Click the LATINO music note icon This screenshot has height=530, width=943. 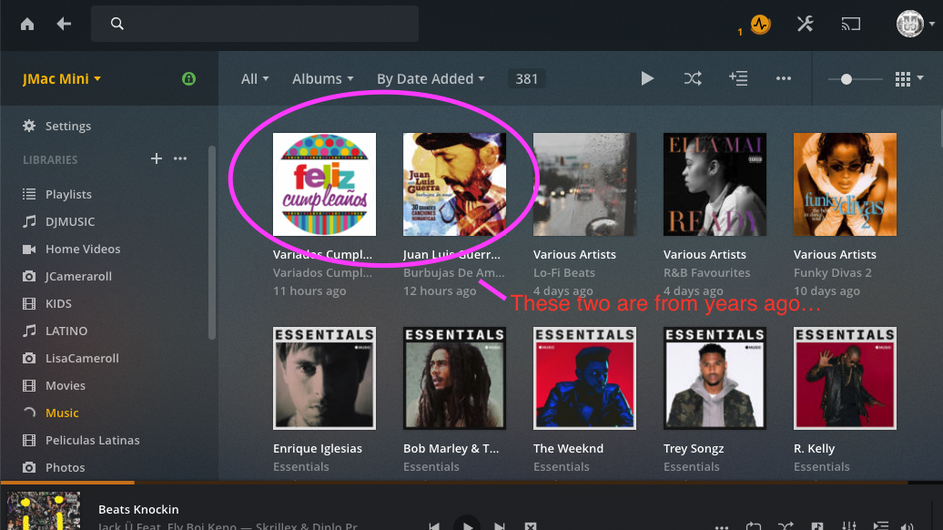[x=29, y=331]
